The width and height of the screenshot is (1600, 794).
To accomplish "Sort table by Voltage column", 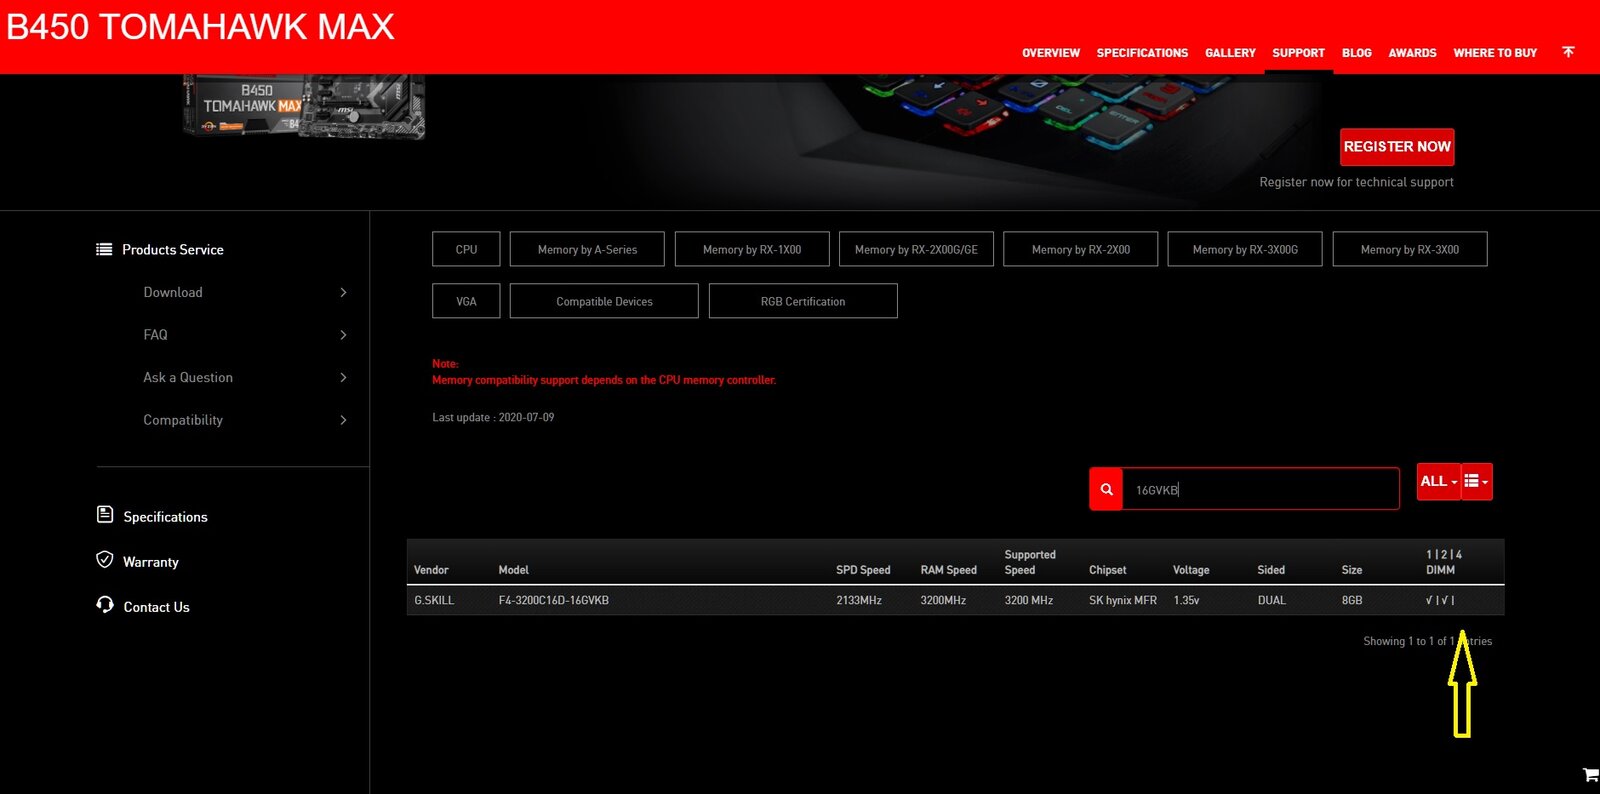I will click(x=1191, y=570).
